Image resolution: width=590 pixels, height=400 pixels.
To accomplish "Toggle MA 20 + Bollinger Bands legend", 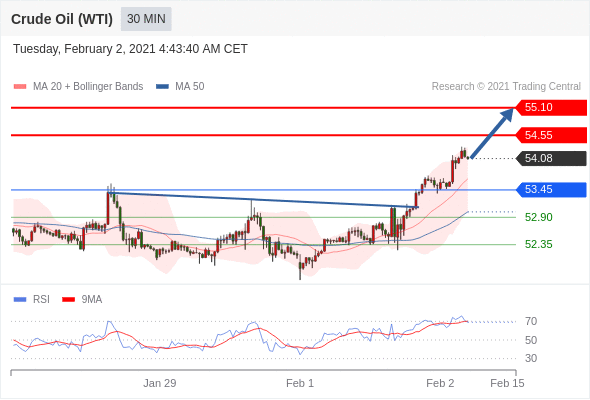I will [x=78, y=87].
